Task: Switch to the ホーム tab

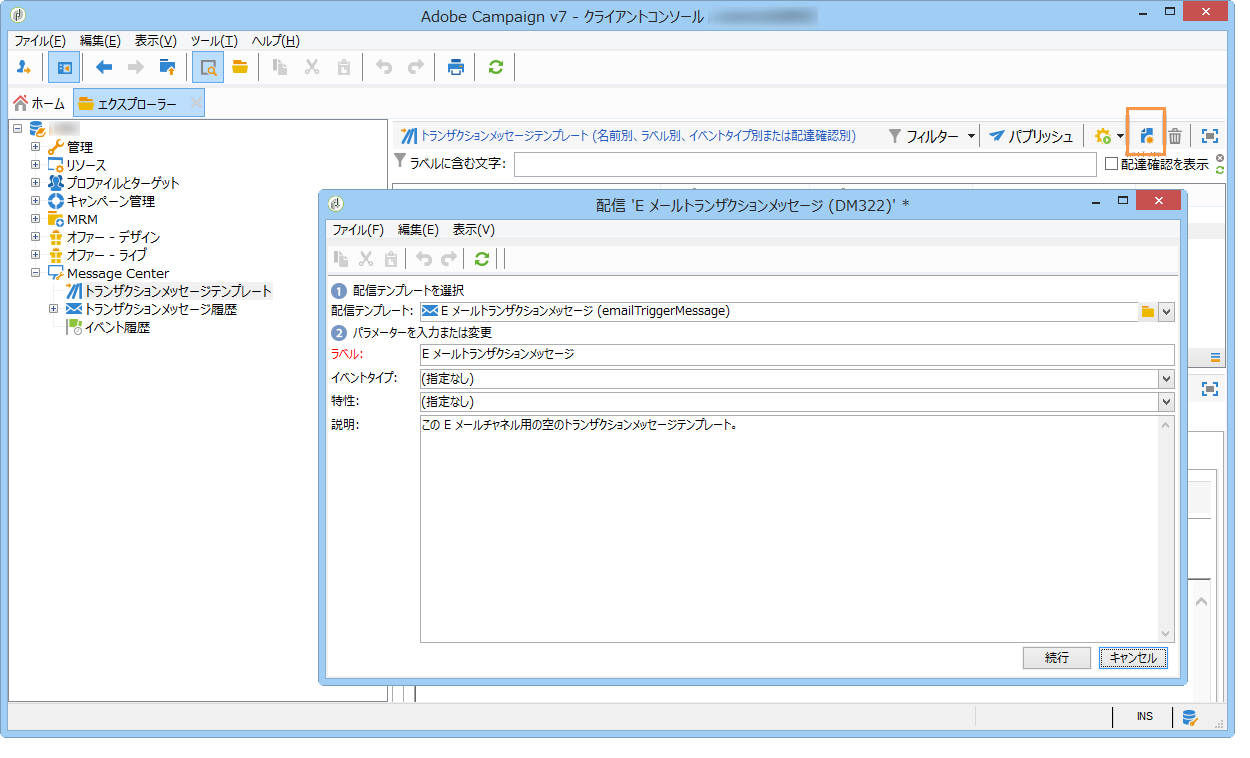Action: (39, 103)
